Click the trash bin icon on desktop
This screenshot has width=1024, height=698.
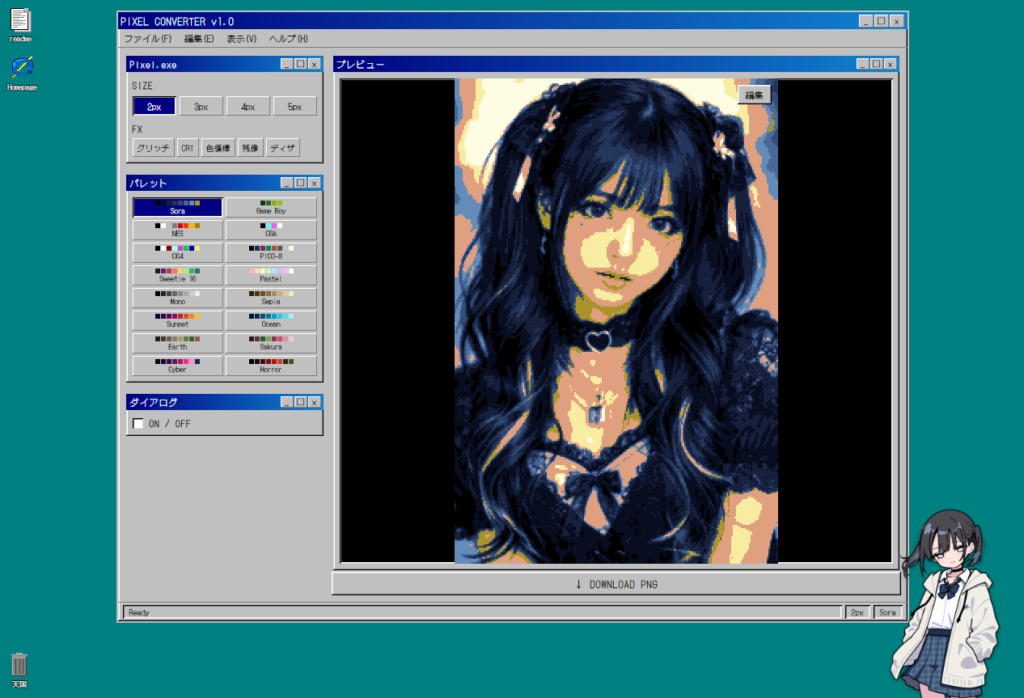pos(19,666)
